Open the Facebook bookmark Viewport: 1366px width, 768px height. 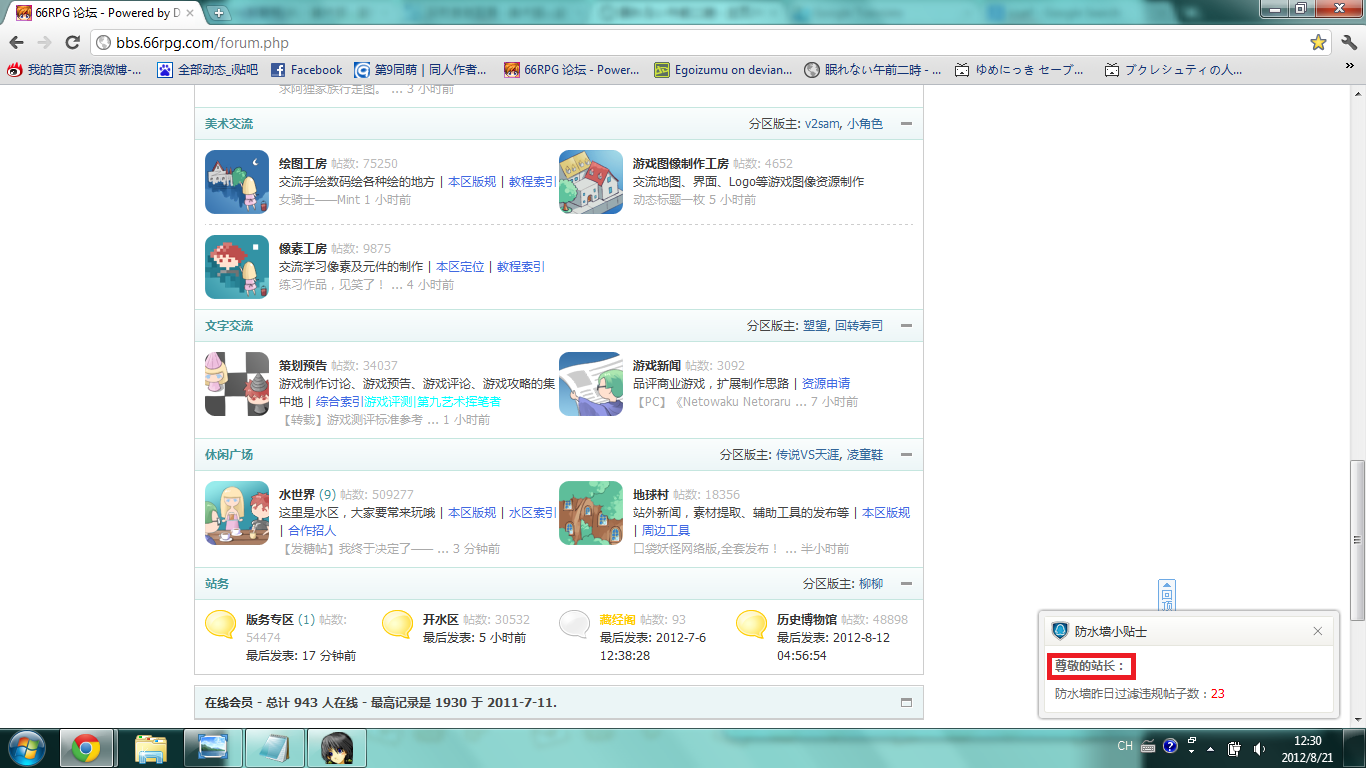[306, 70]
